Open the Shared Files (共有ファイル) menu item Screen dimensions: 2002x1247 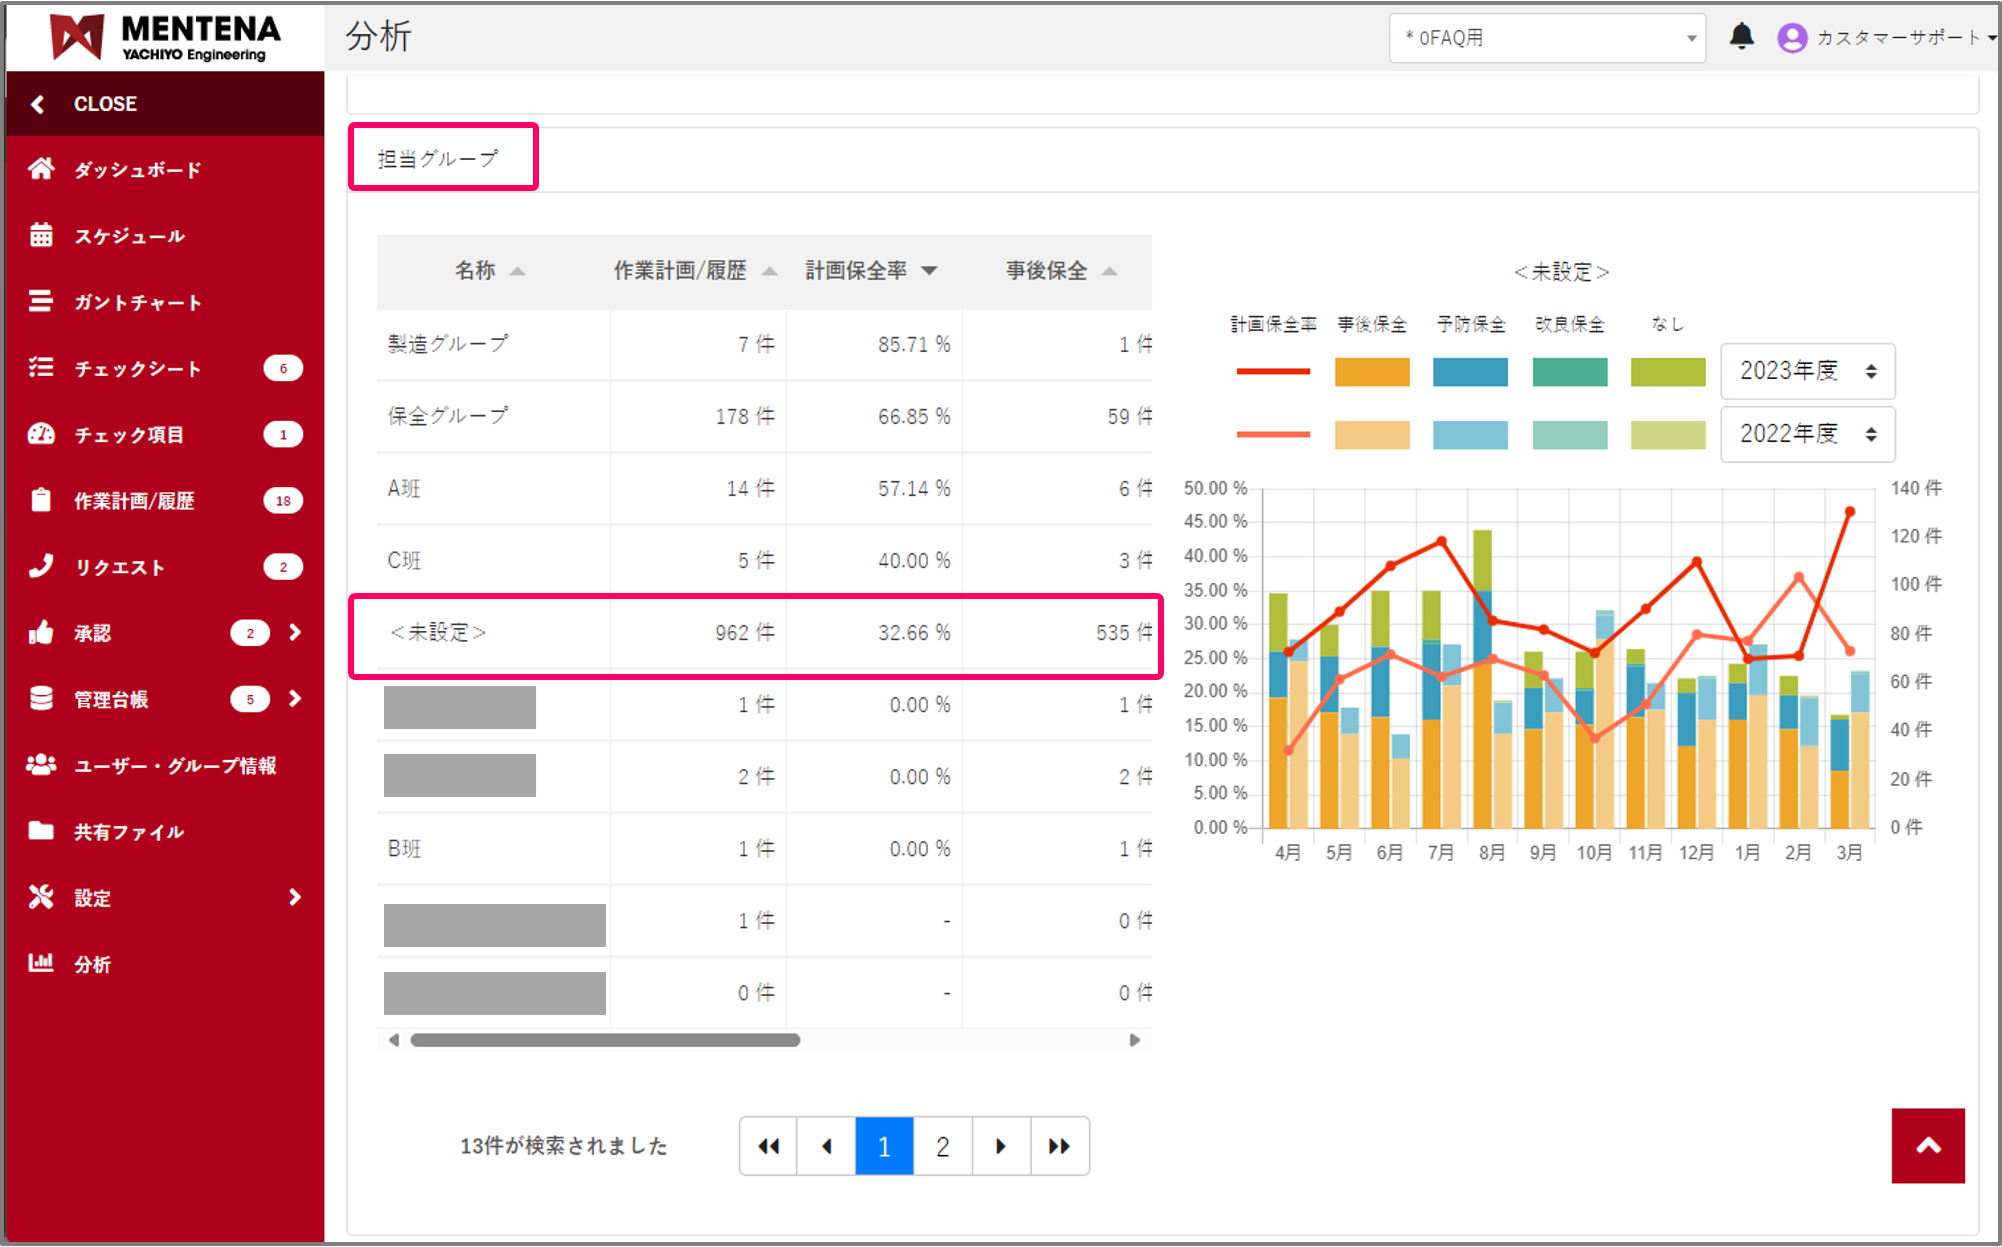tap(129, 831)
